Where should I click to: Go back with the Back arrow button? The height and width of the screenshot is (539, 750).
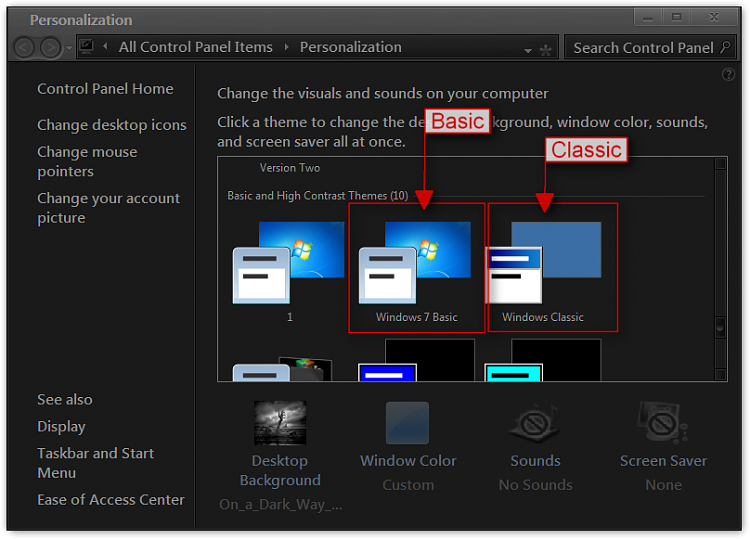(24, 47)
